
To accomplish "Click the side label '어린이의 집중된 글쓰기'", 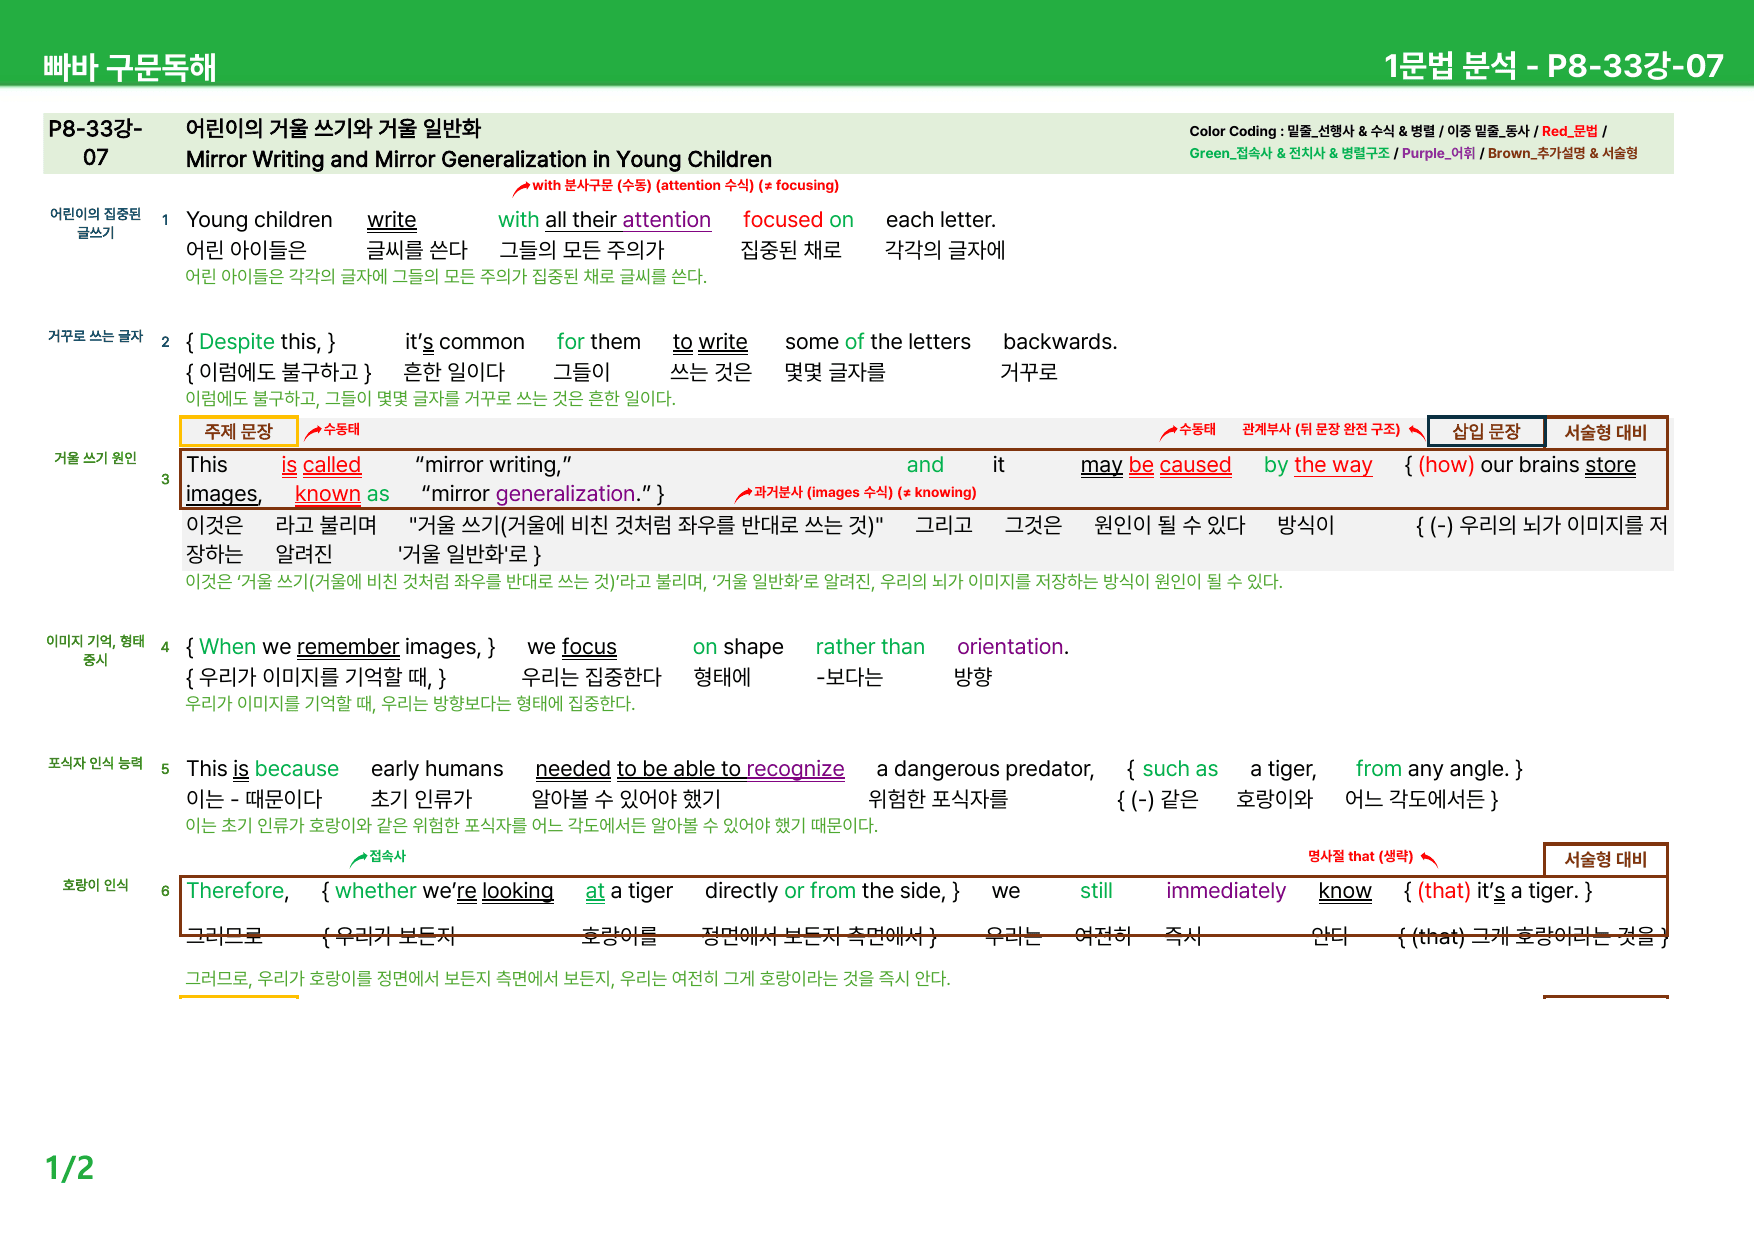I will click(x=95, y=223).
